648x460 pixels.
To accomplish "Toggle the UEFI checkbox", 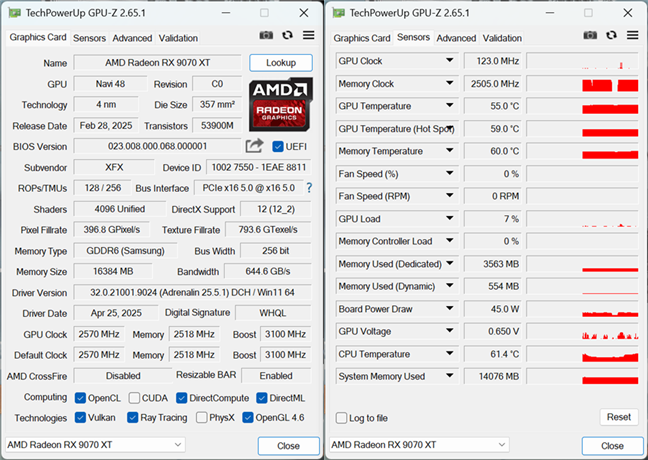I will [x=278, y=146].
